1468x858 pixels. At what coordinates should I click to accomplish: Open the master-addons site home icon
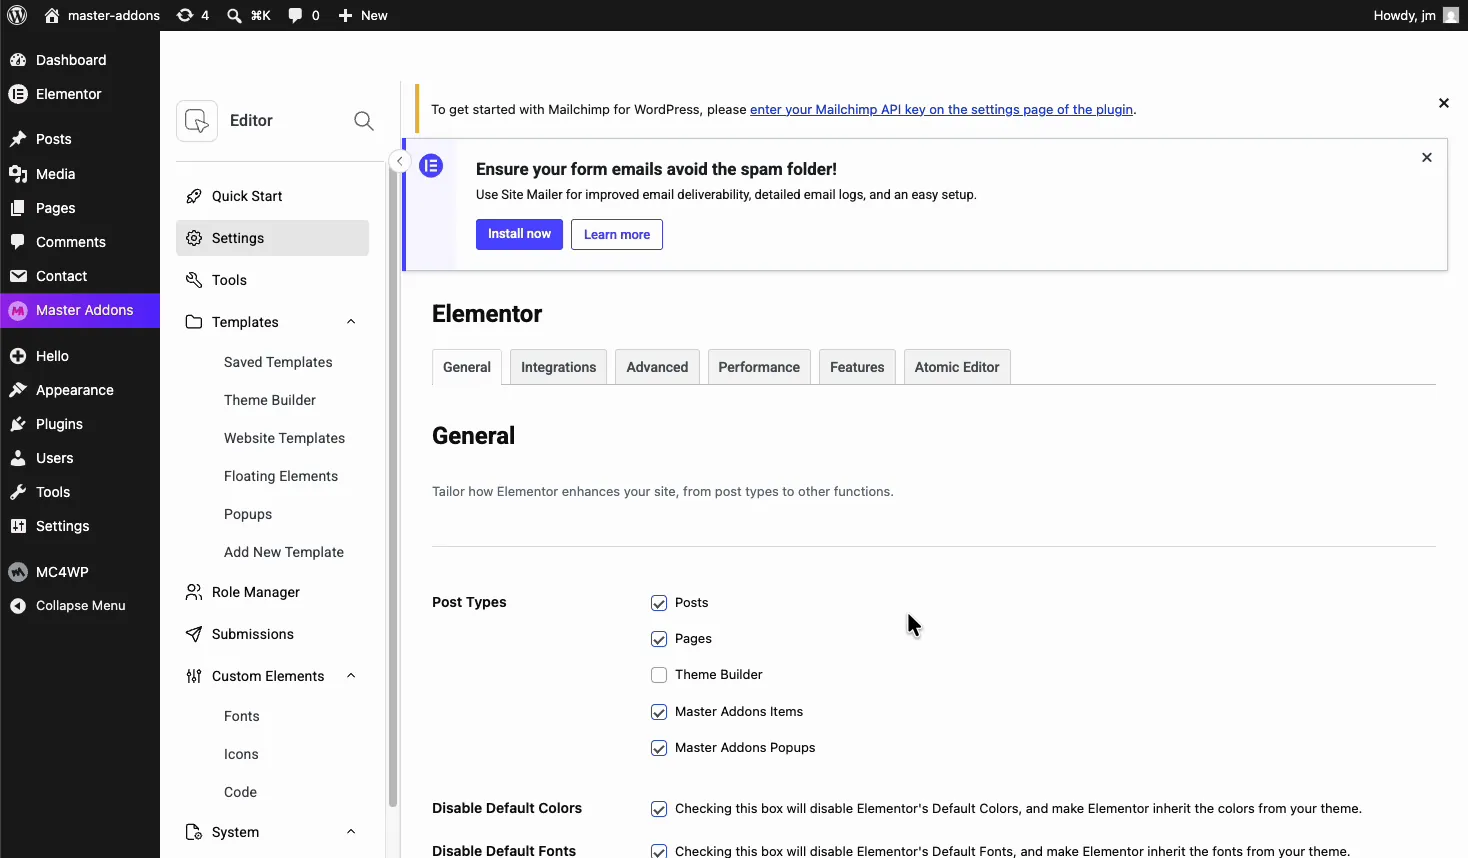click(x=52, y=15)
